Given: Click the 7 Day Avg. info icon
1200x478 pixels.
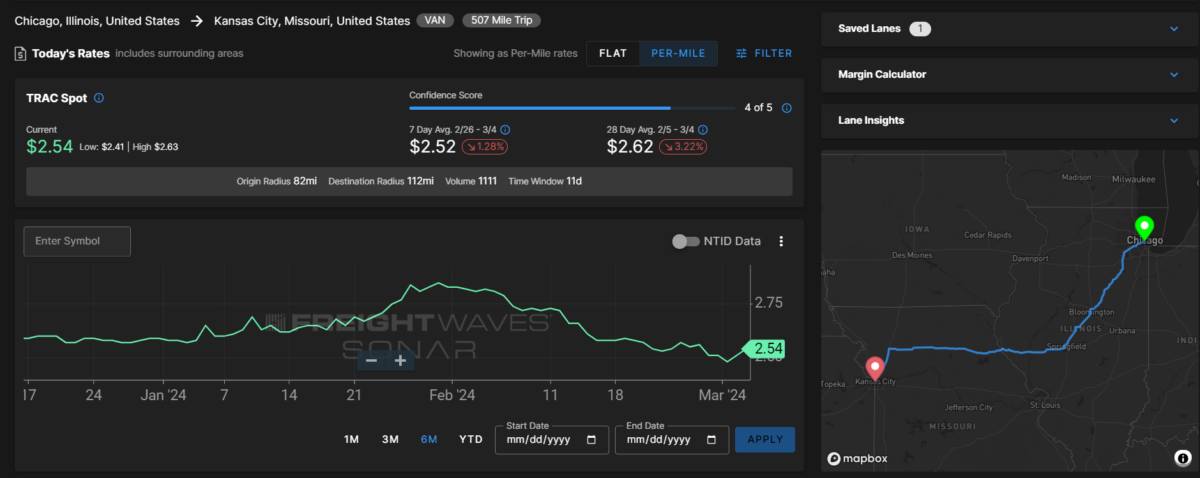Looking at the screenshot, I should click(505, 129).
